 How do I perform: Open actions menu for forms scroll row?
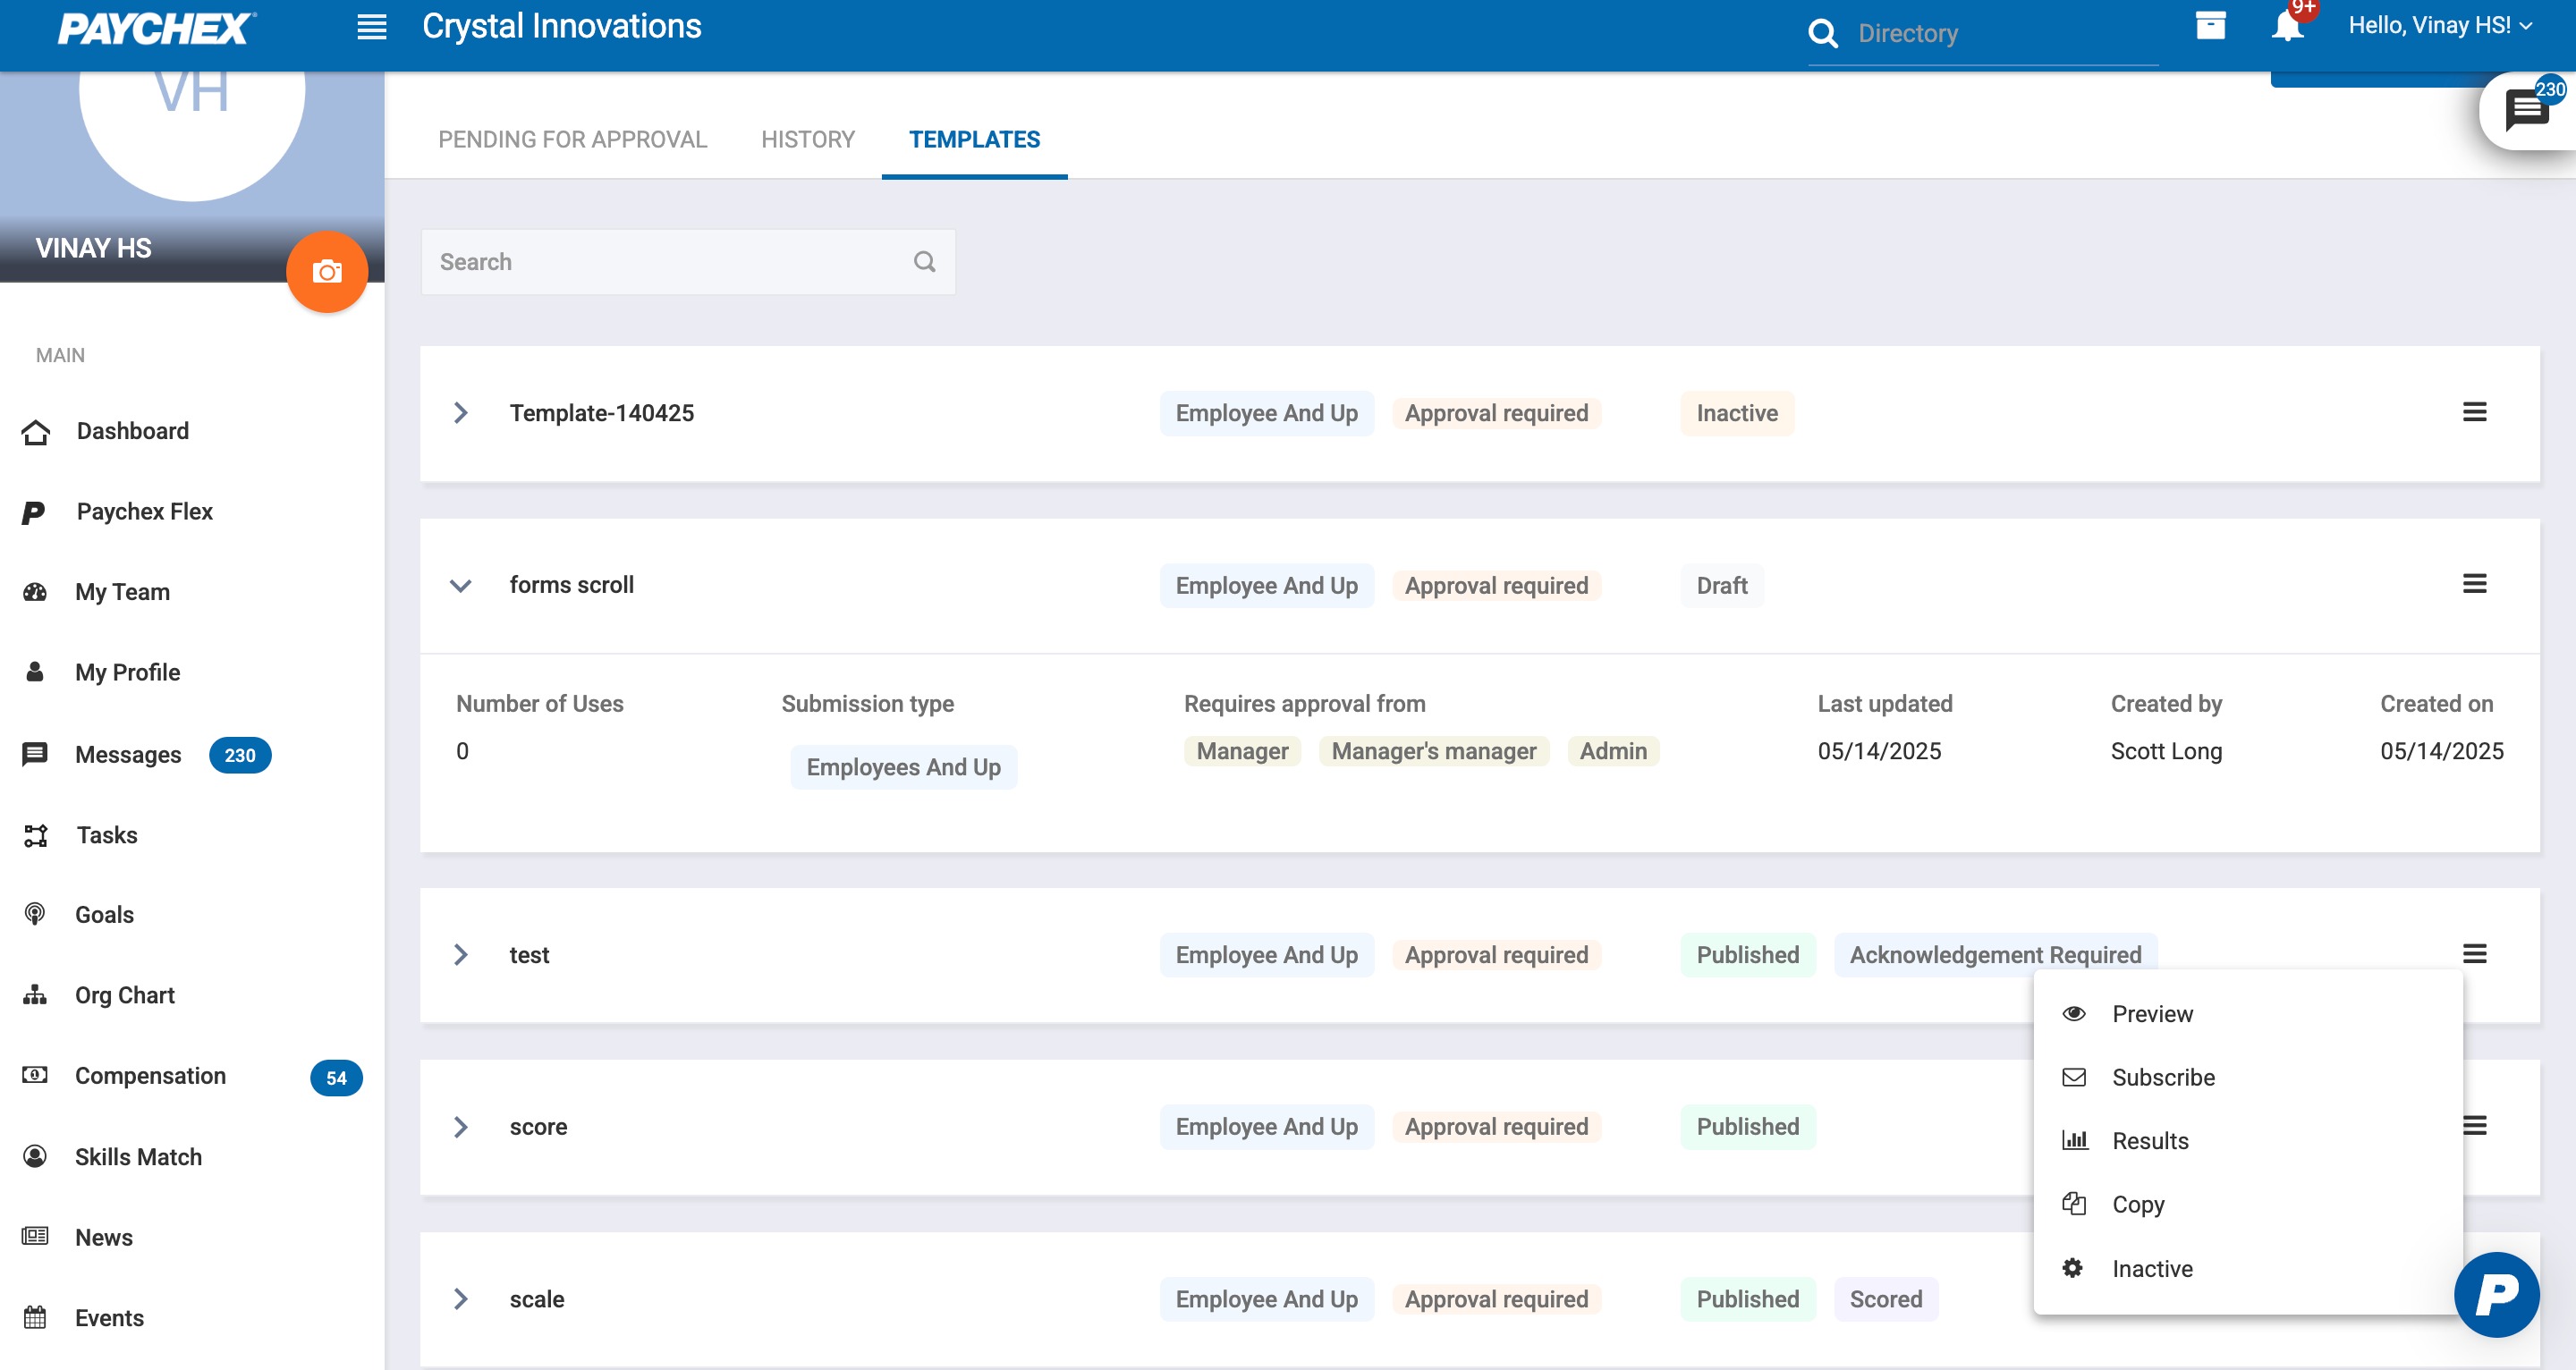[2474, 584]
